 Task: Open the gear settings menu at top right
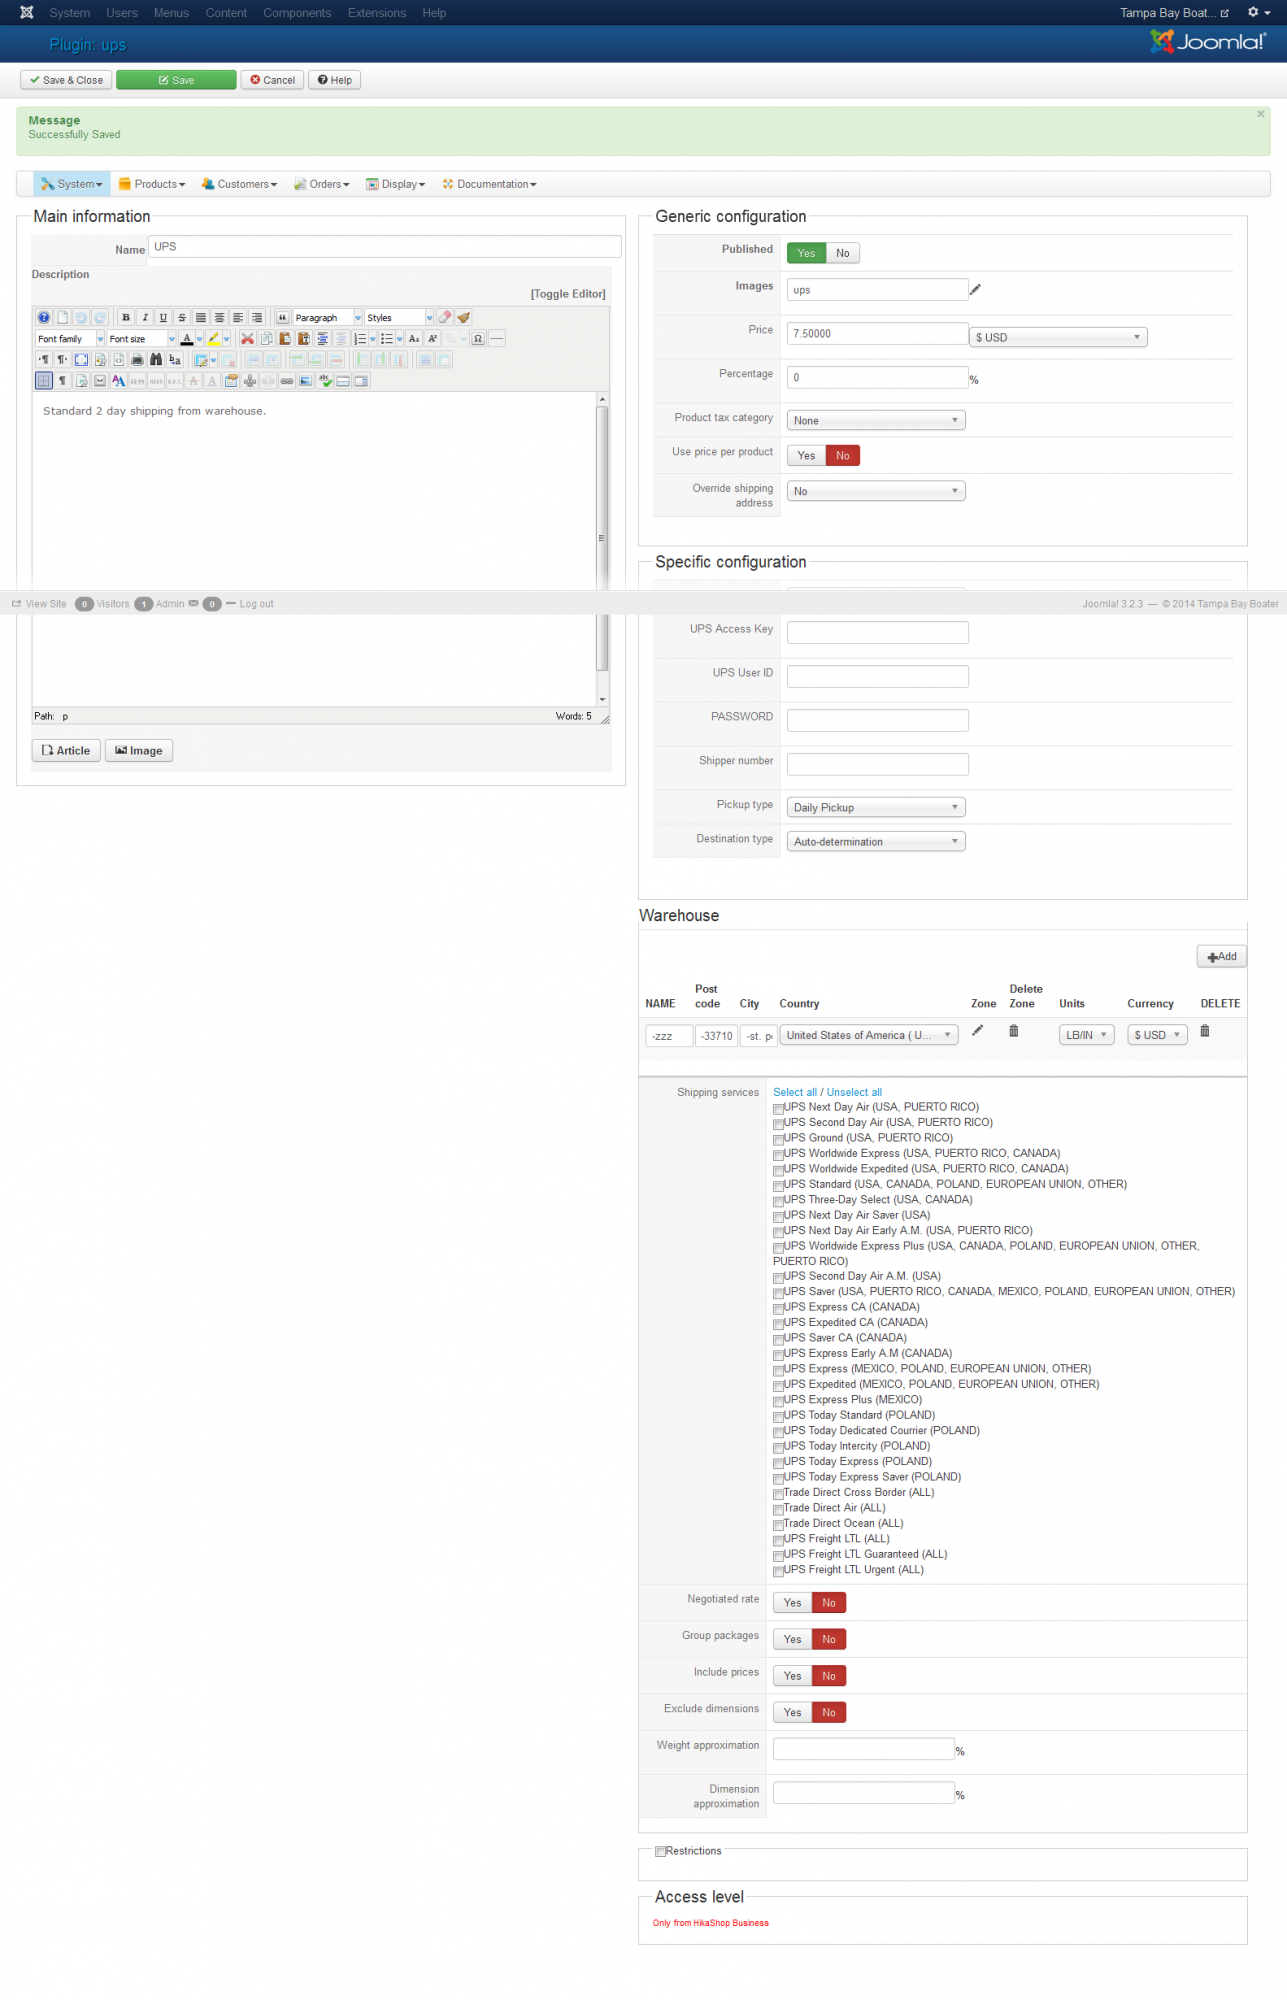pos(1258,12)
